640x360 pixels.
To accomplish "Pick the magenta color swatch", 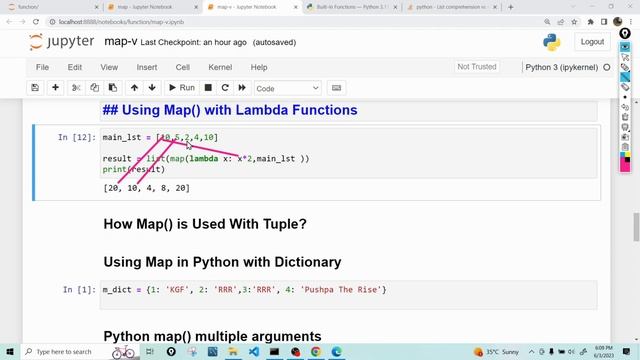I will click(625, 166).
